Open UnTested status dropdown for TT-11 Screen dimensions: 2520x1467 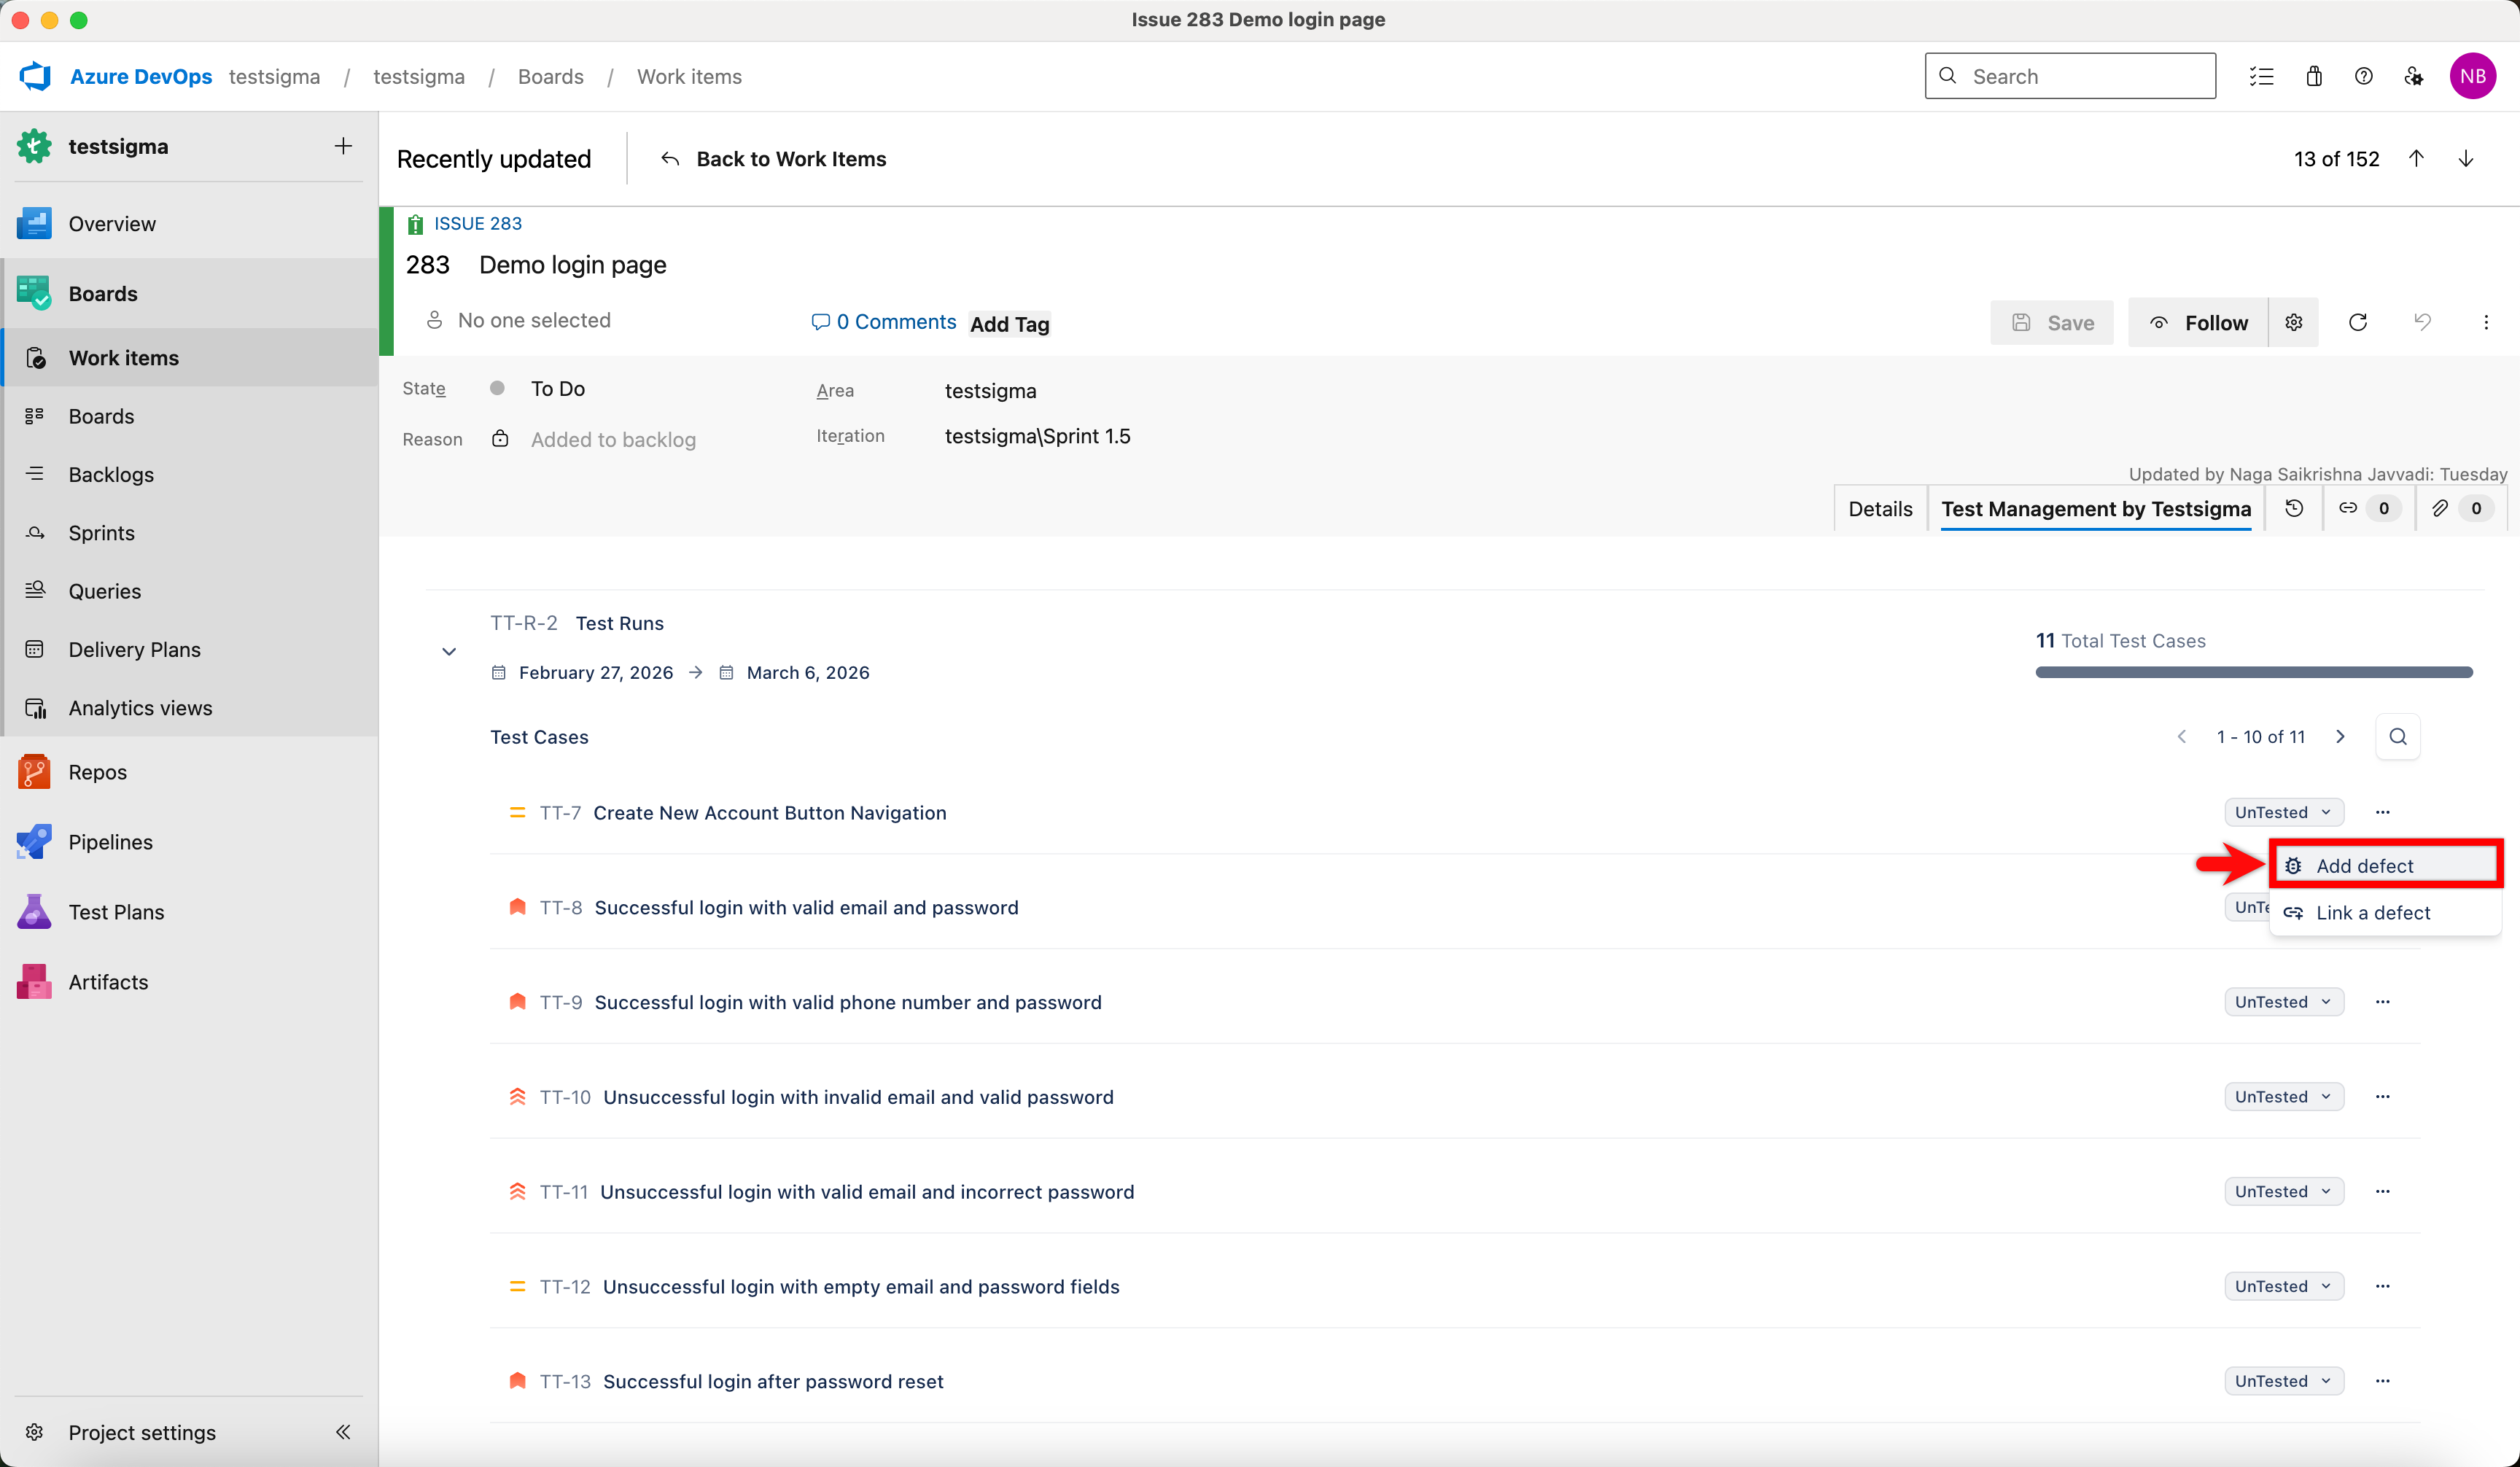point(2284,1191)
